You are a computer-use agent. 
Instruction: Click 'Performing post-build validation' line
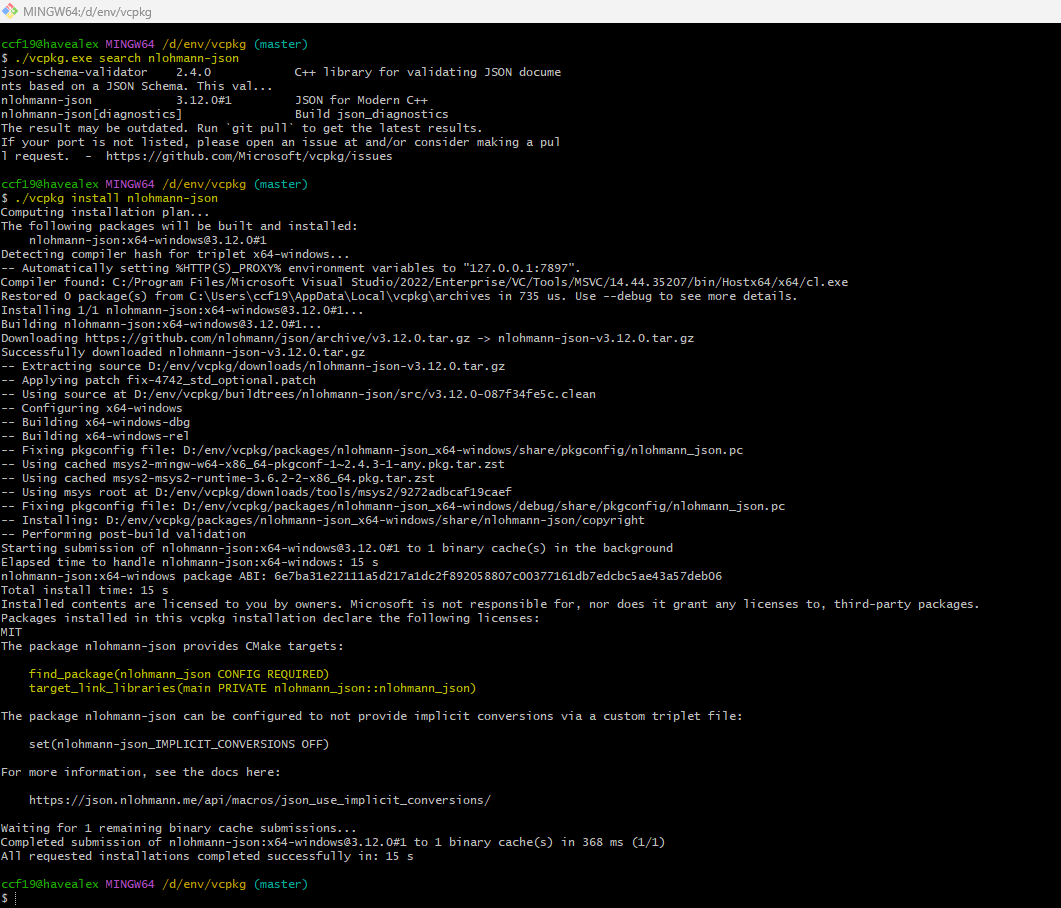tap(123, 535)
